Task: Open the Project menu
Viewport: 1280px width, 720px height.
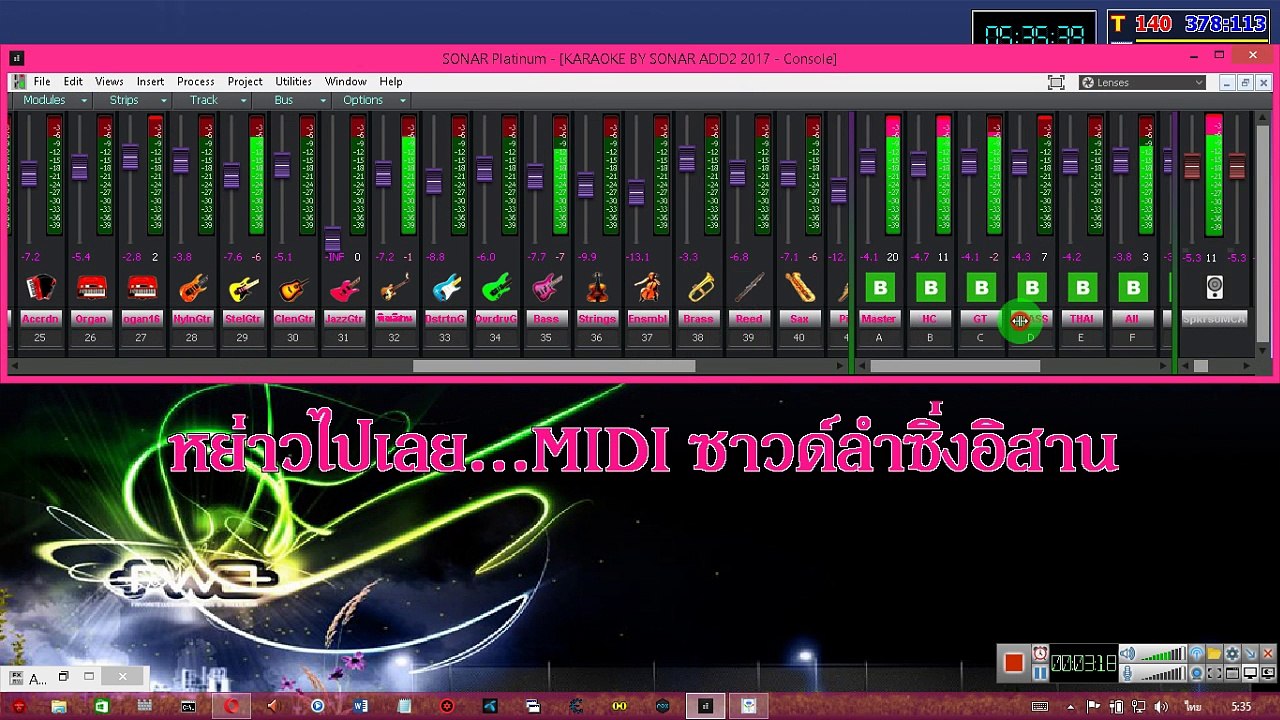Action: pyautogui.click(x=245, y=82)
